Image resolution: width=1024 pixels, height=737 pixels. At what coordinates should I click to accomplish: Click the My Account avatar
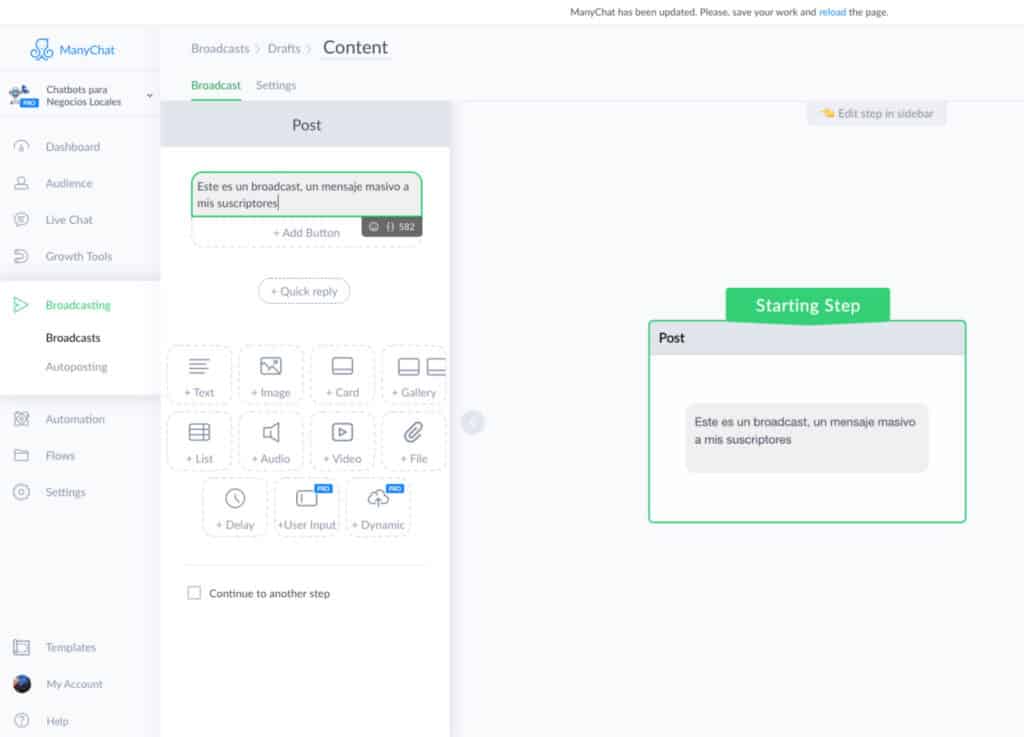(x=22, y=683)
